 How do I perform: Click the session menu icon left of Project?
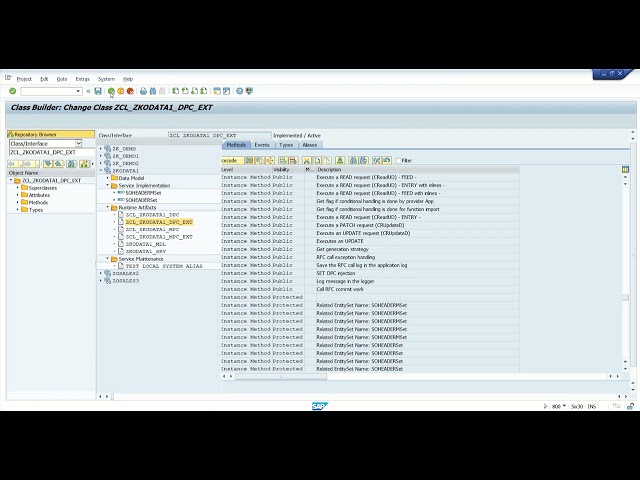click(8, 78)
